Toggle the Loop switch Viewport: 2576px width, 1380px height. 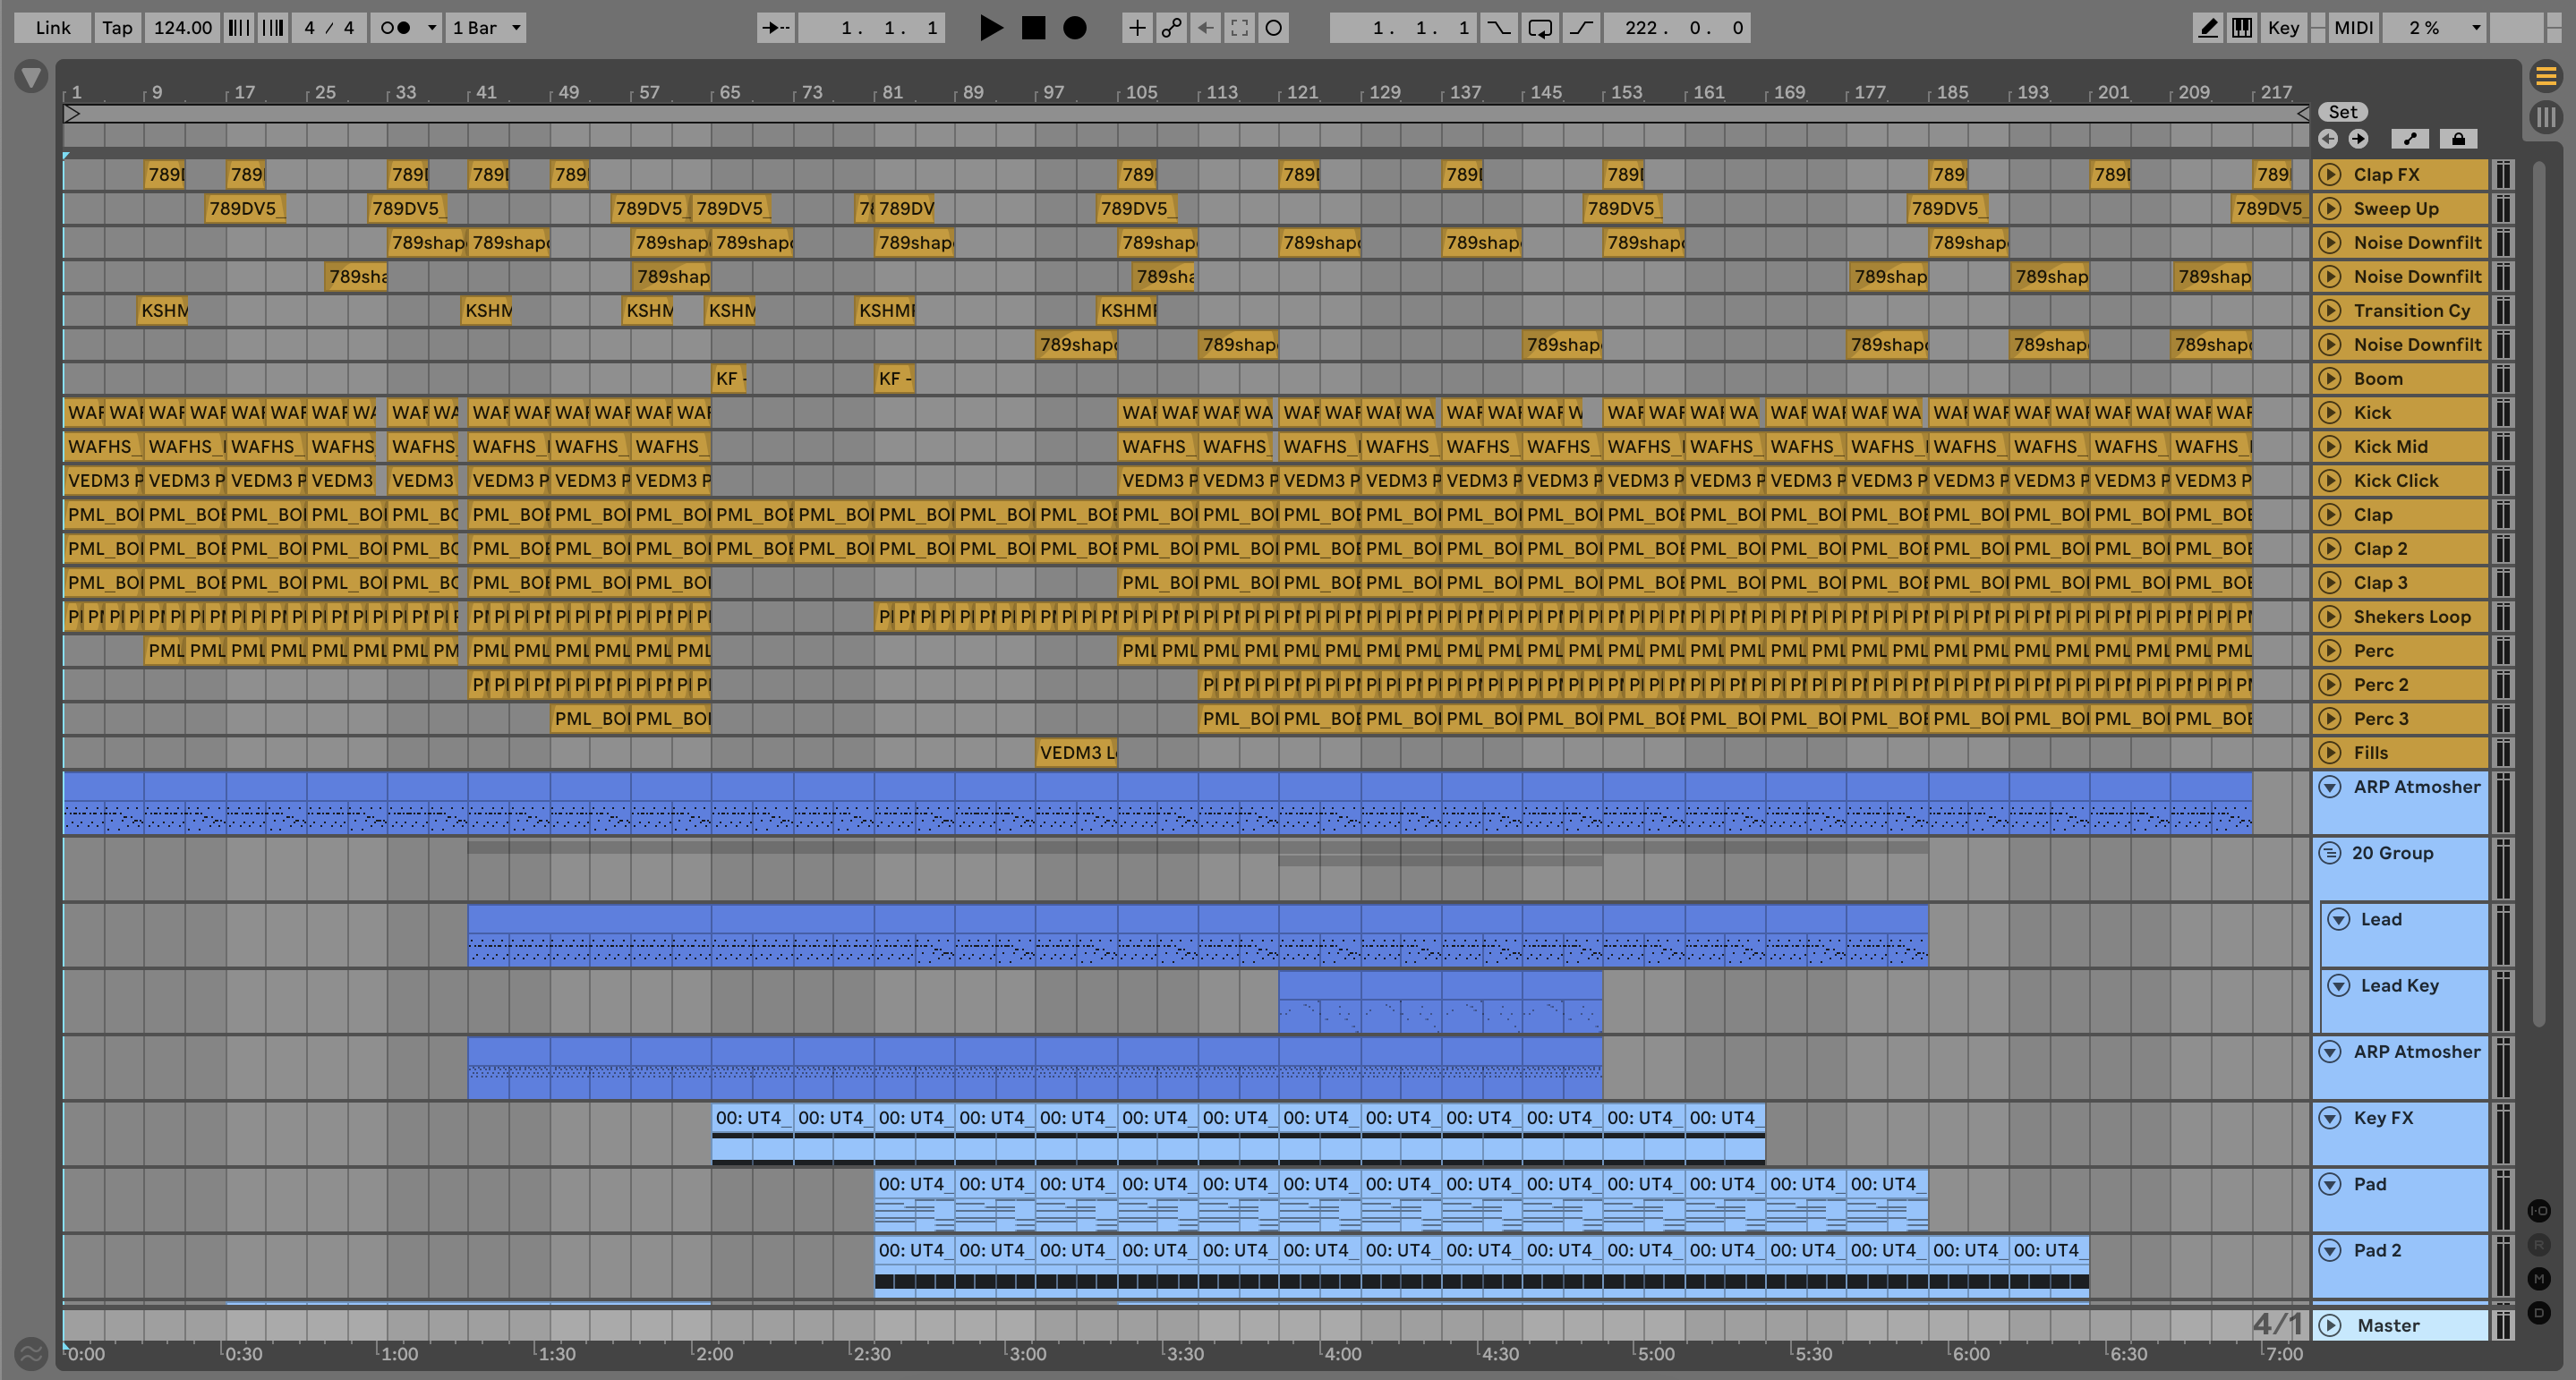pos(1540,28)
